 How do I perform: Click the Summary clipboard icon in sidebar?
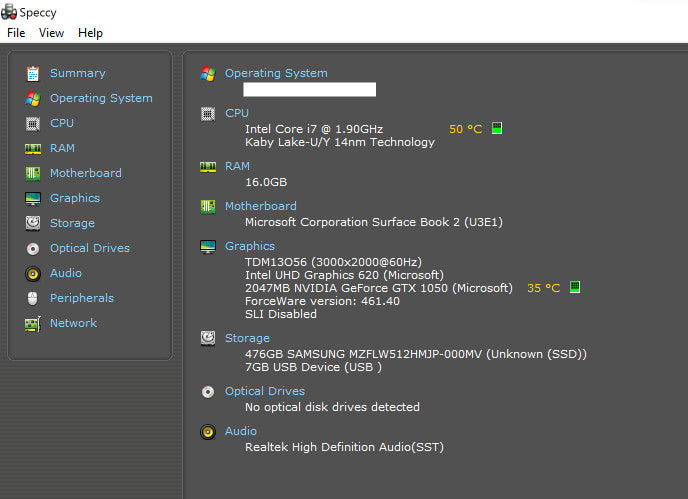(33, 73)
